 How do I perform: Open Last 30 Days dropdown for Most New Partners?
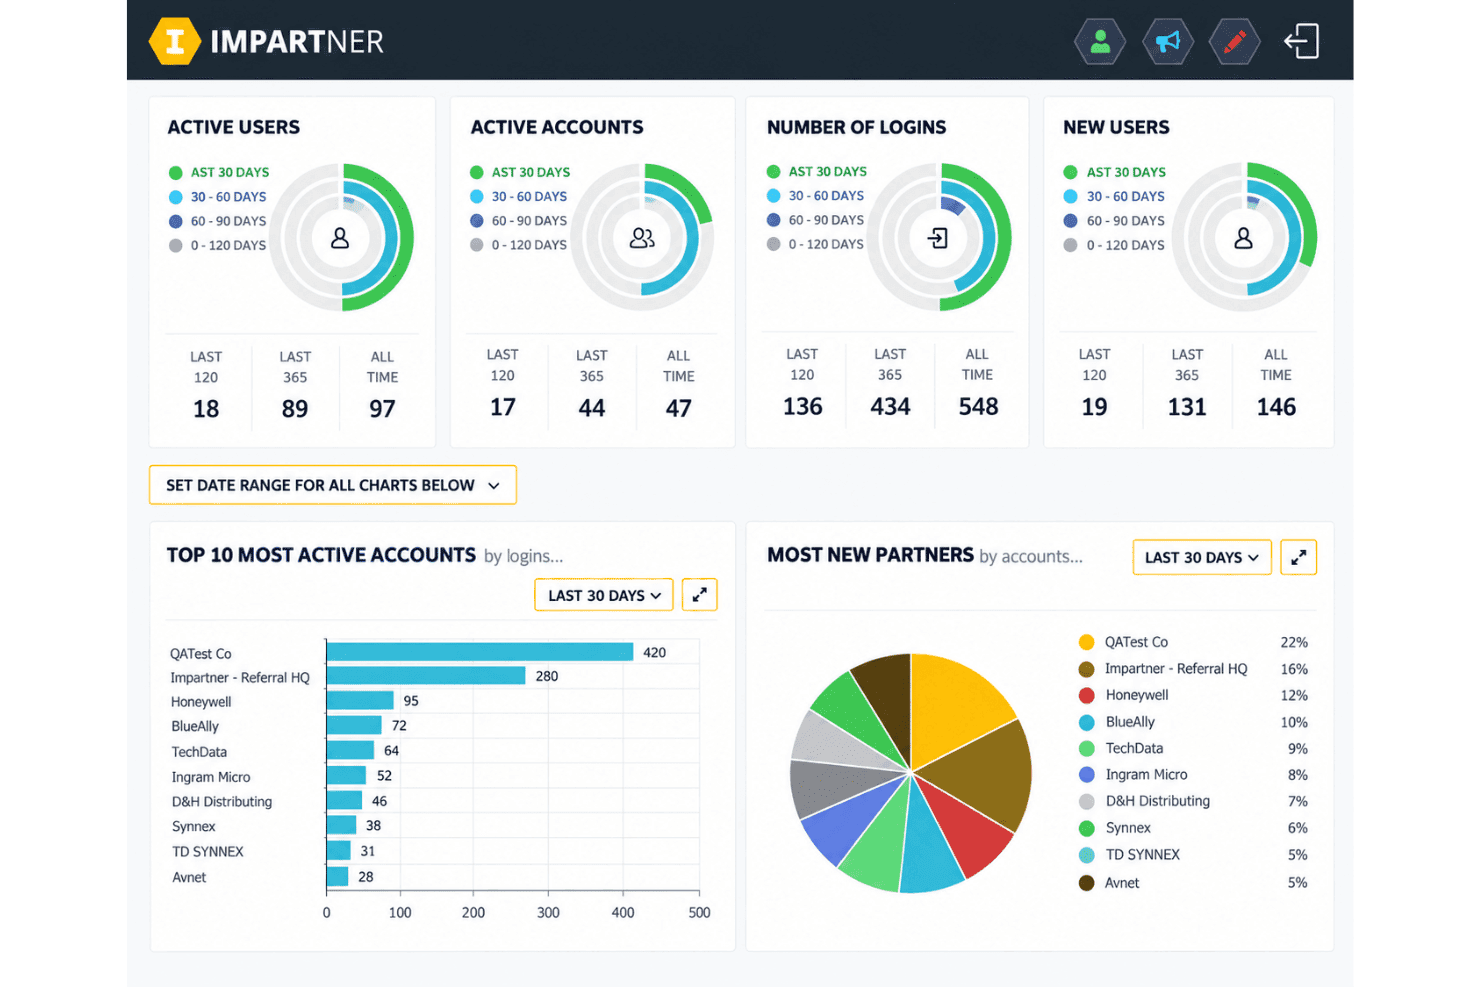pyautogui.click(x=1202, y=557)
